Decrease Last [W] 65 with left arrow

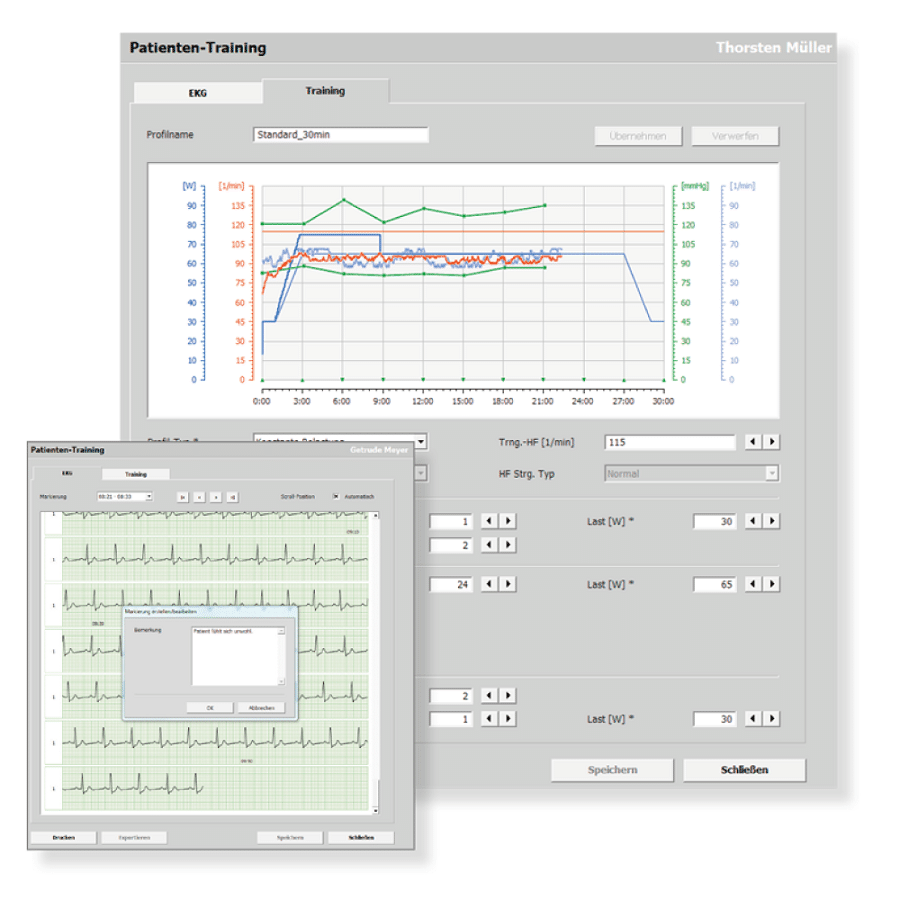[752, 584]
